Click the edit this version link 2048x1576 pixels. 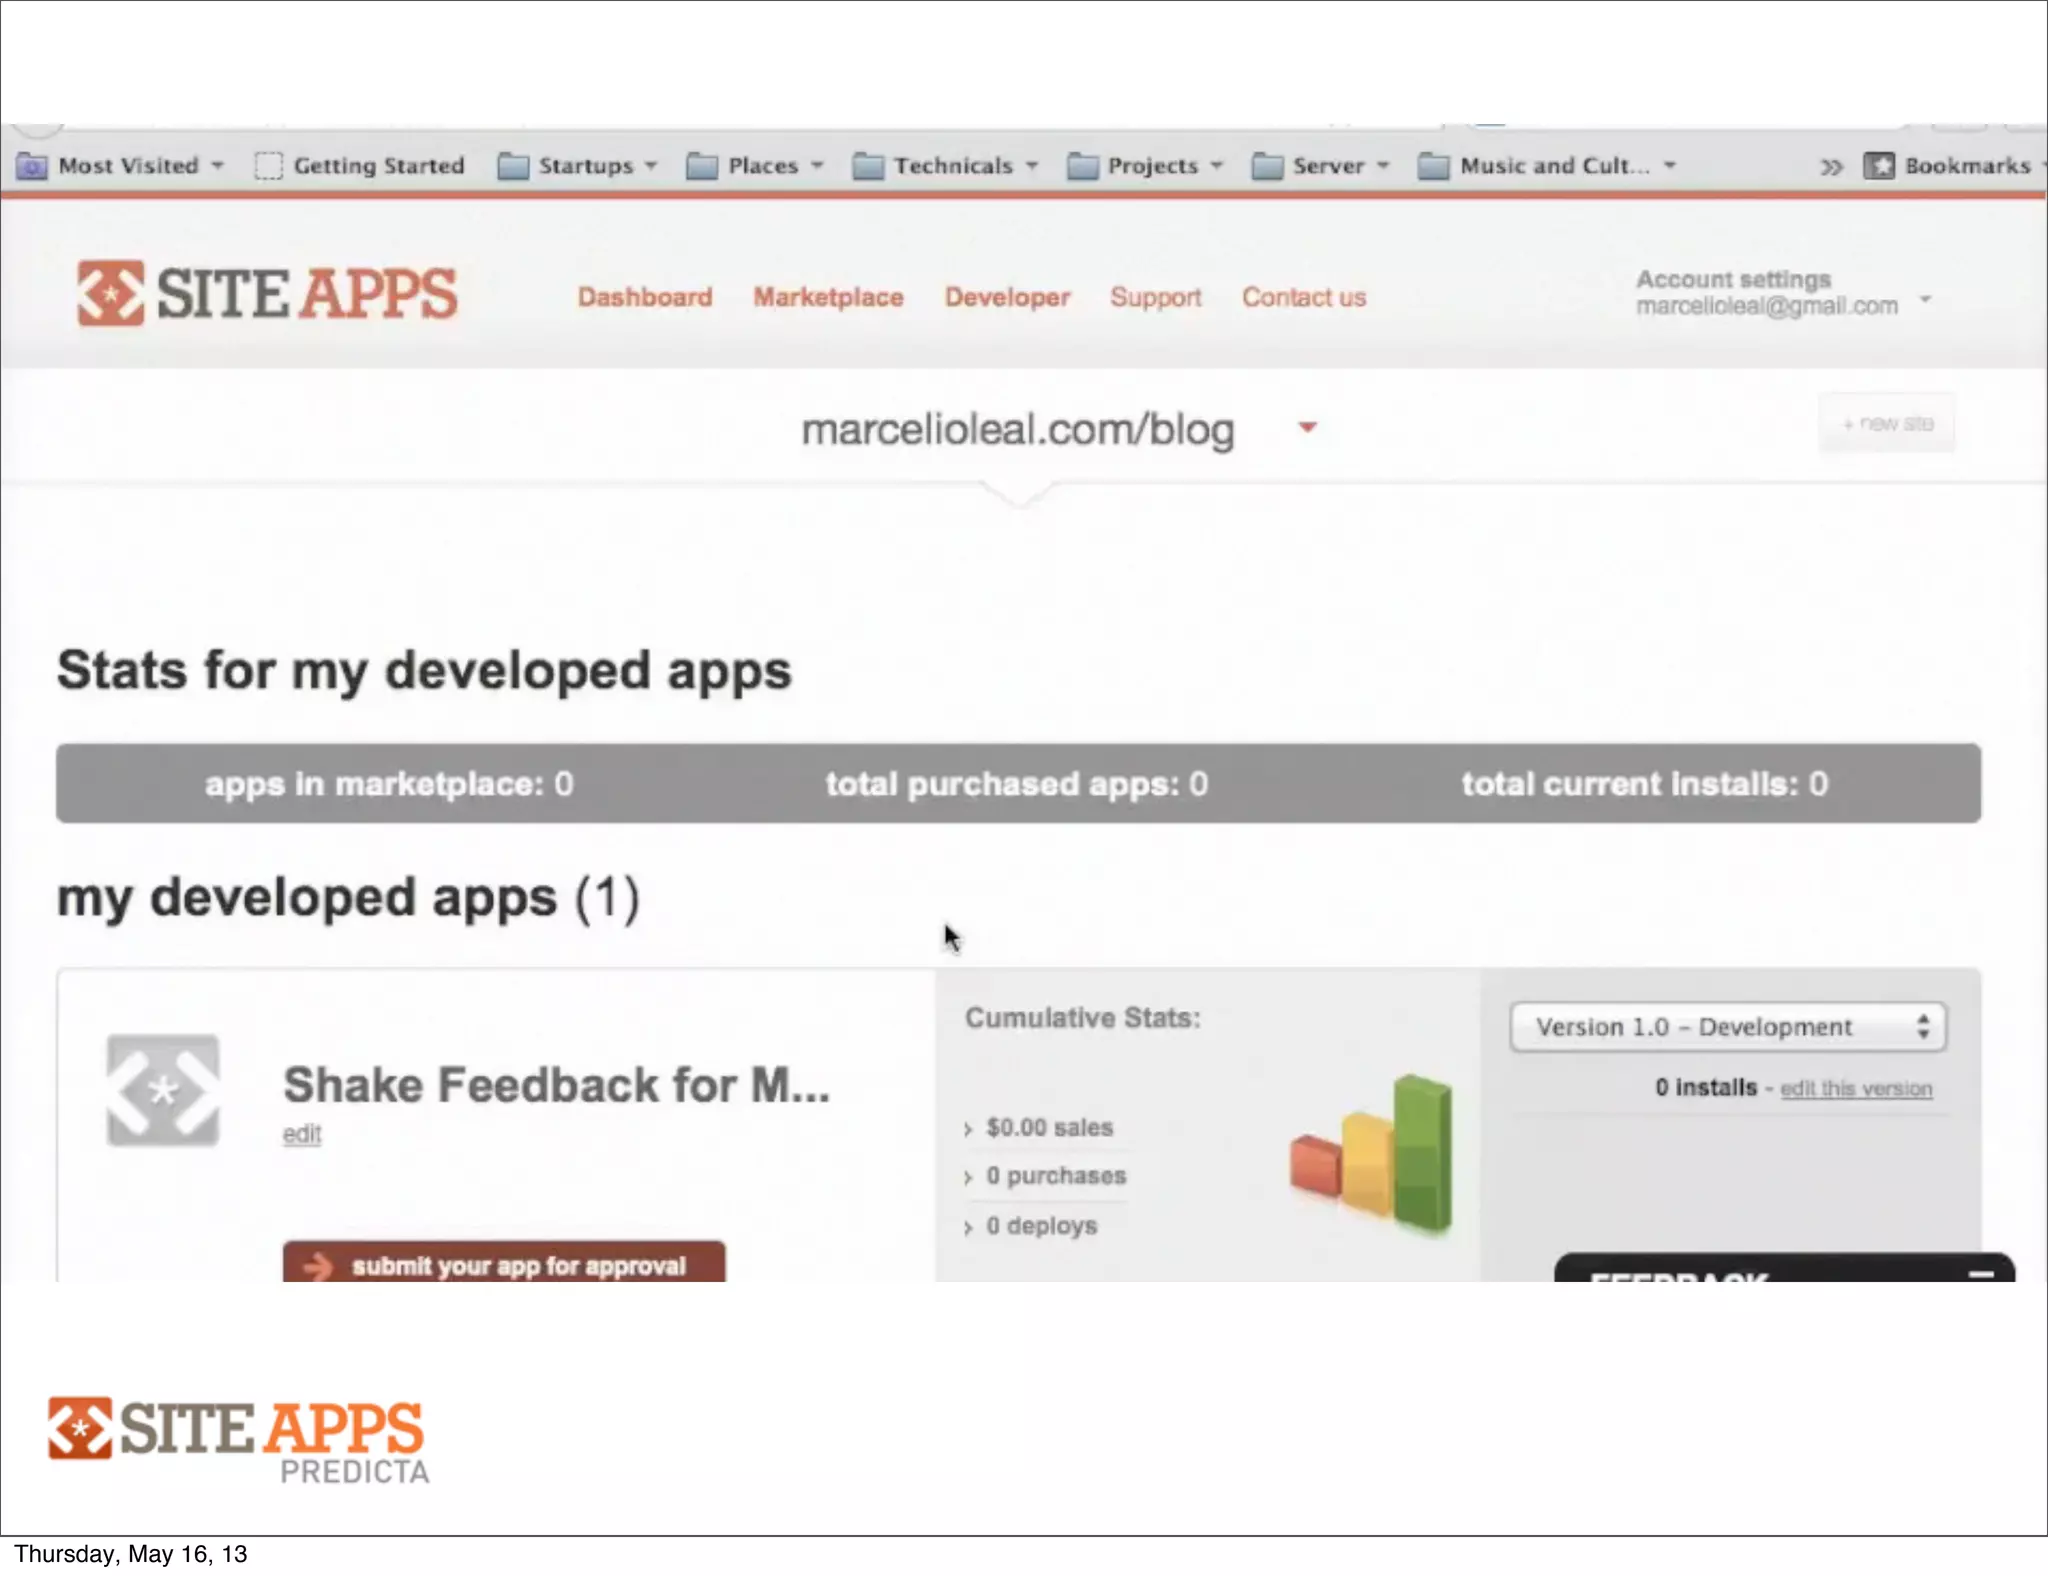point(1856,1088)
